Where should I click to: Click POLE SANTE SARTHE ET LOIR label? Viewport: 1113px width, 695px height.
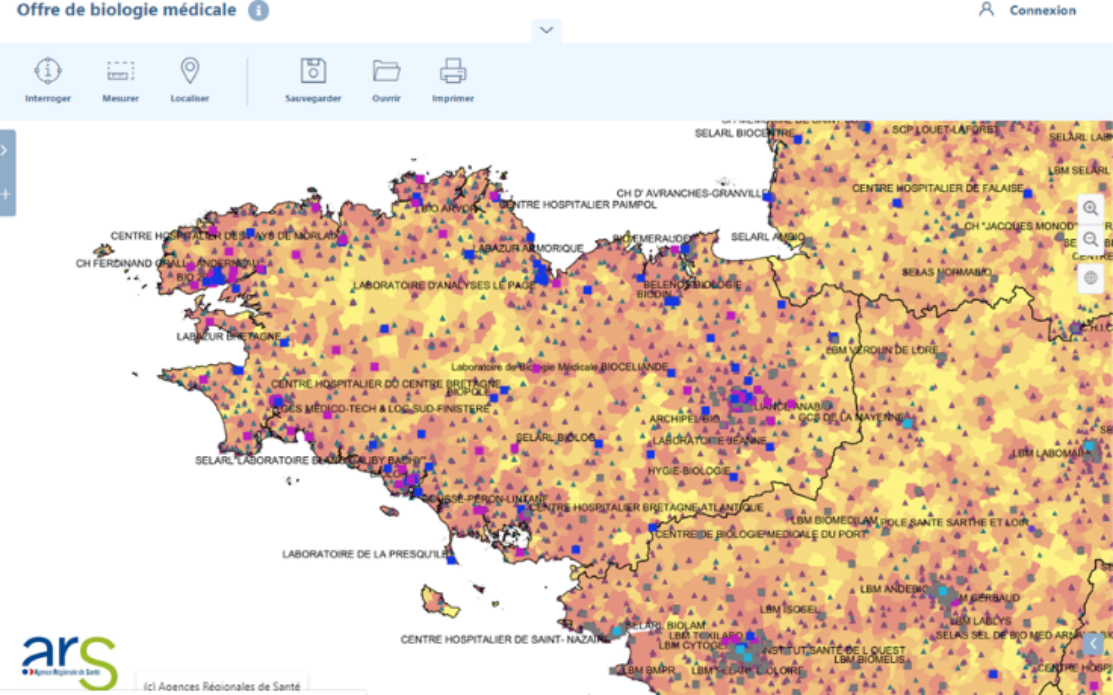click(955, 522)
